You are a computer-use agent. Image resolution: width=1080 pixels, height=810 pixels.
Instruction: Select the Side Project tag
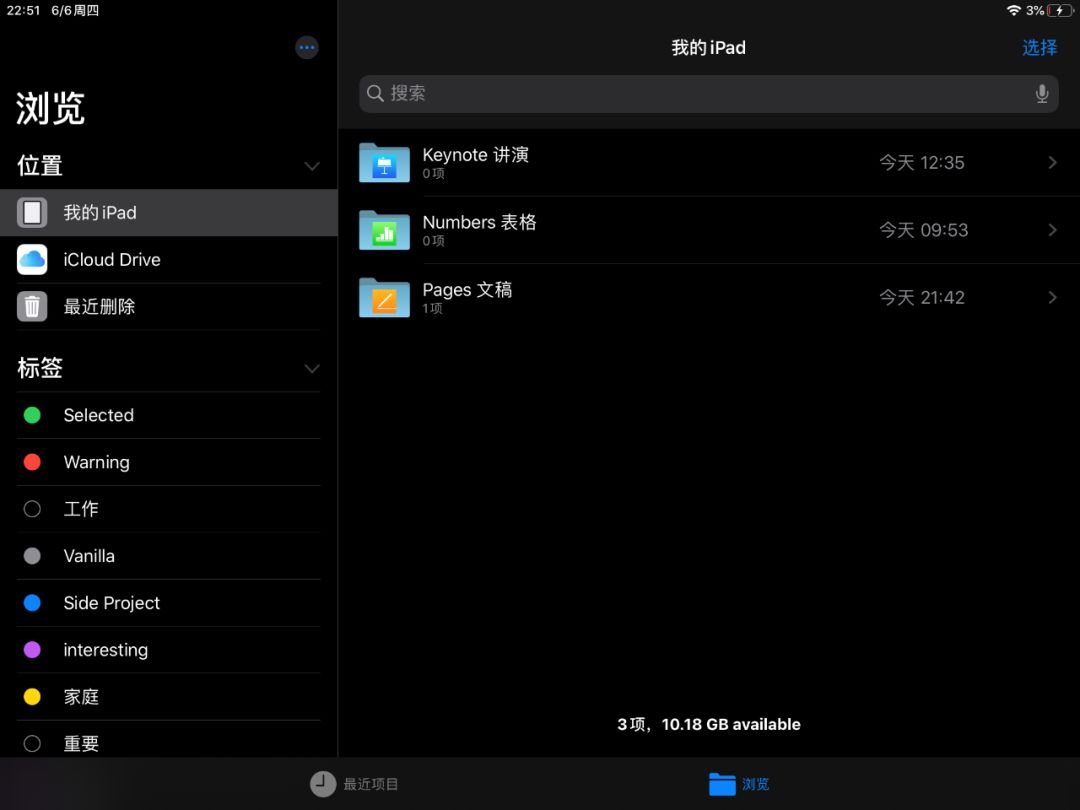[x=112, y=603]
